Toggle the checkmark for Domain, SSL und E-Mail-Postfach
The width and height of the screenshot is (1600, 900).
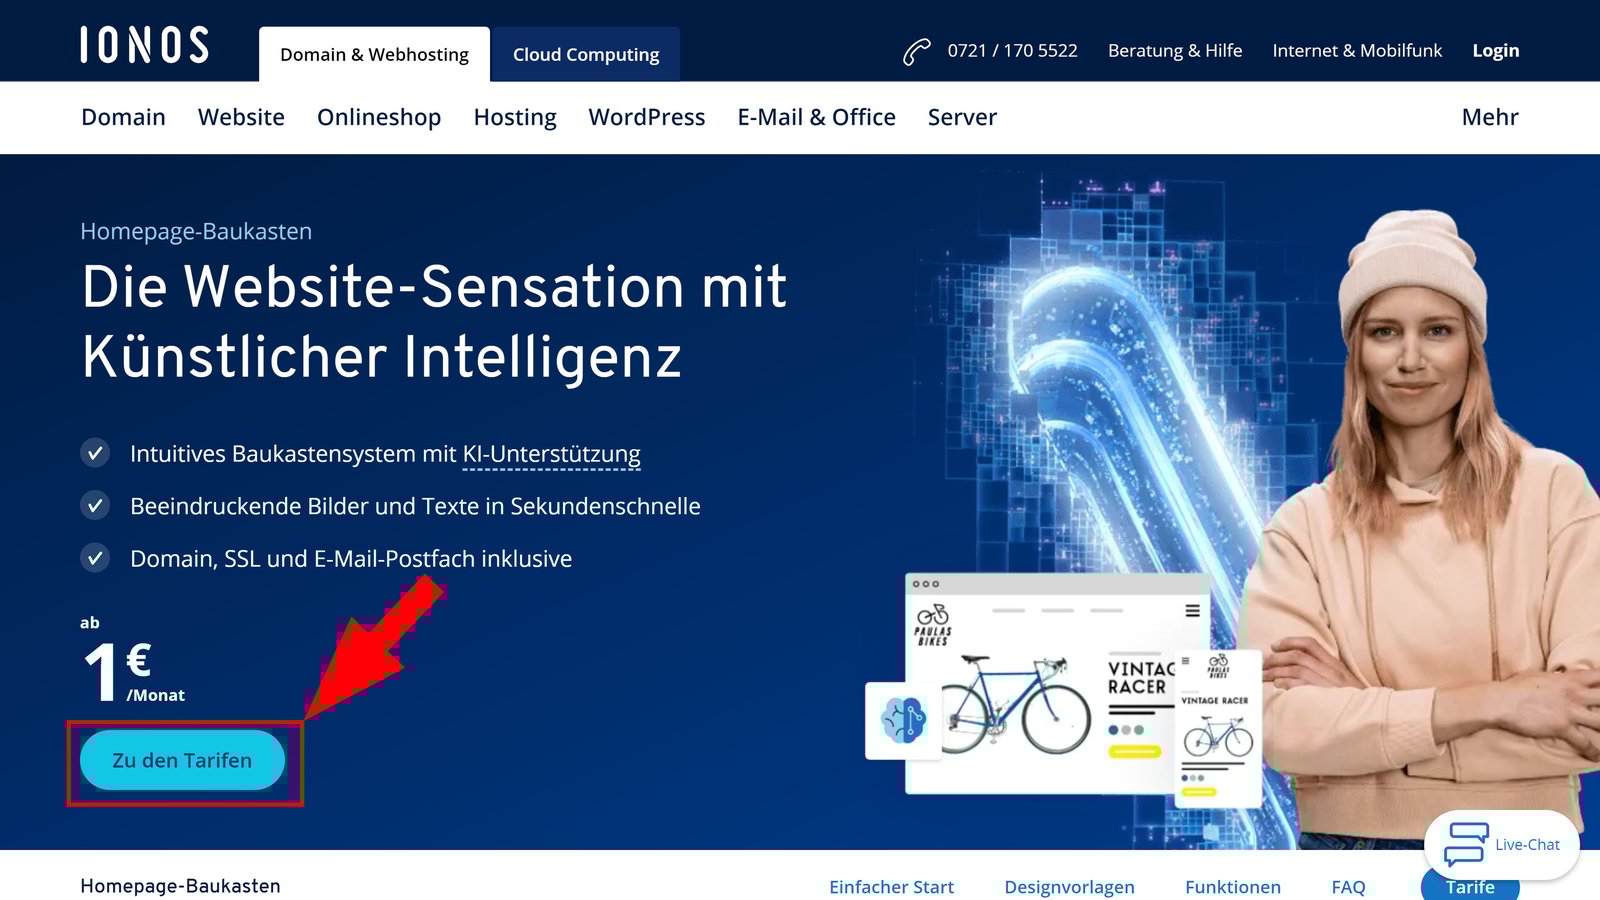[x=94, y=559]
